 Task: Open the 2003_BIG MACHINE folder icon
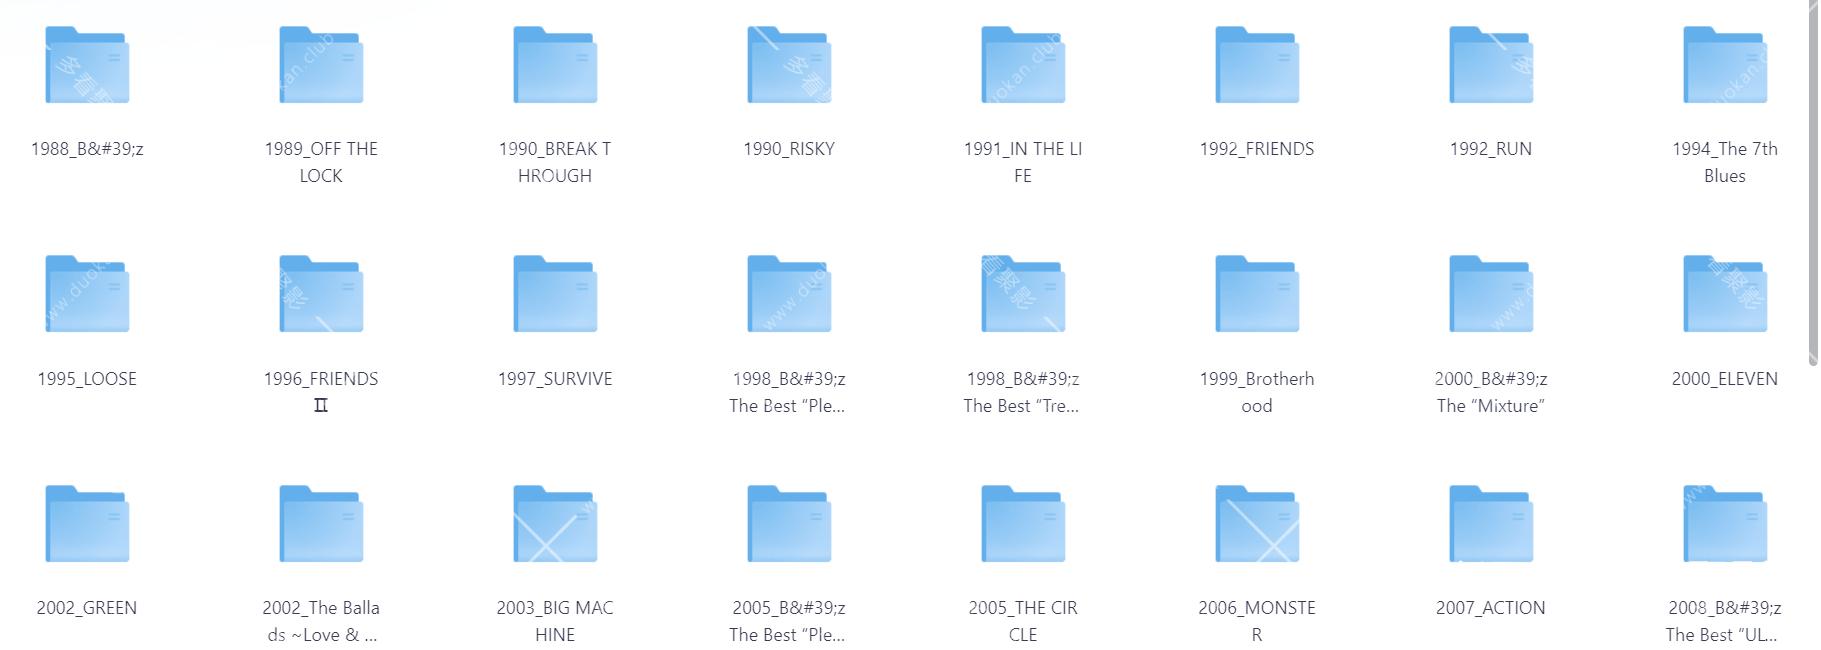click(555, 524)
